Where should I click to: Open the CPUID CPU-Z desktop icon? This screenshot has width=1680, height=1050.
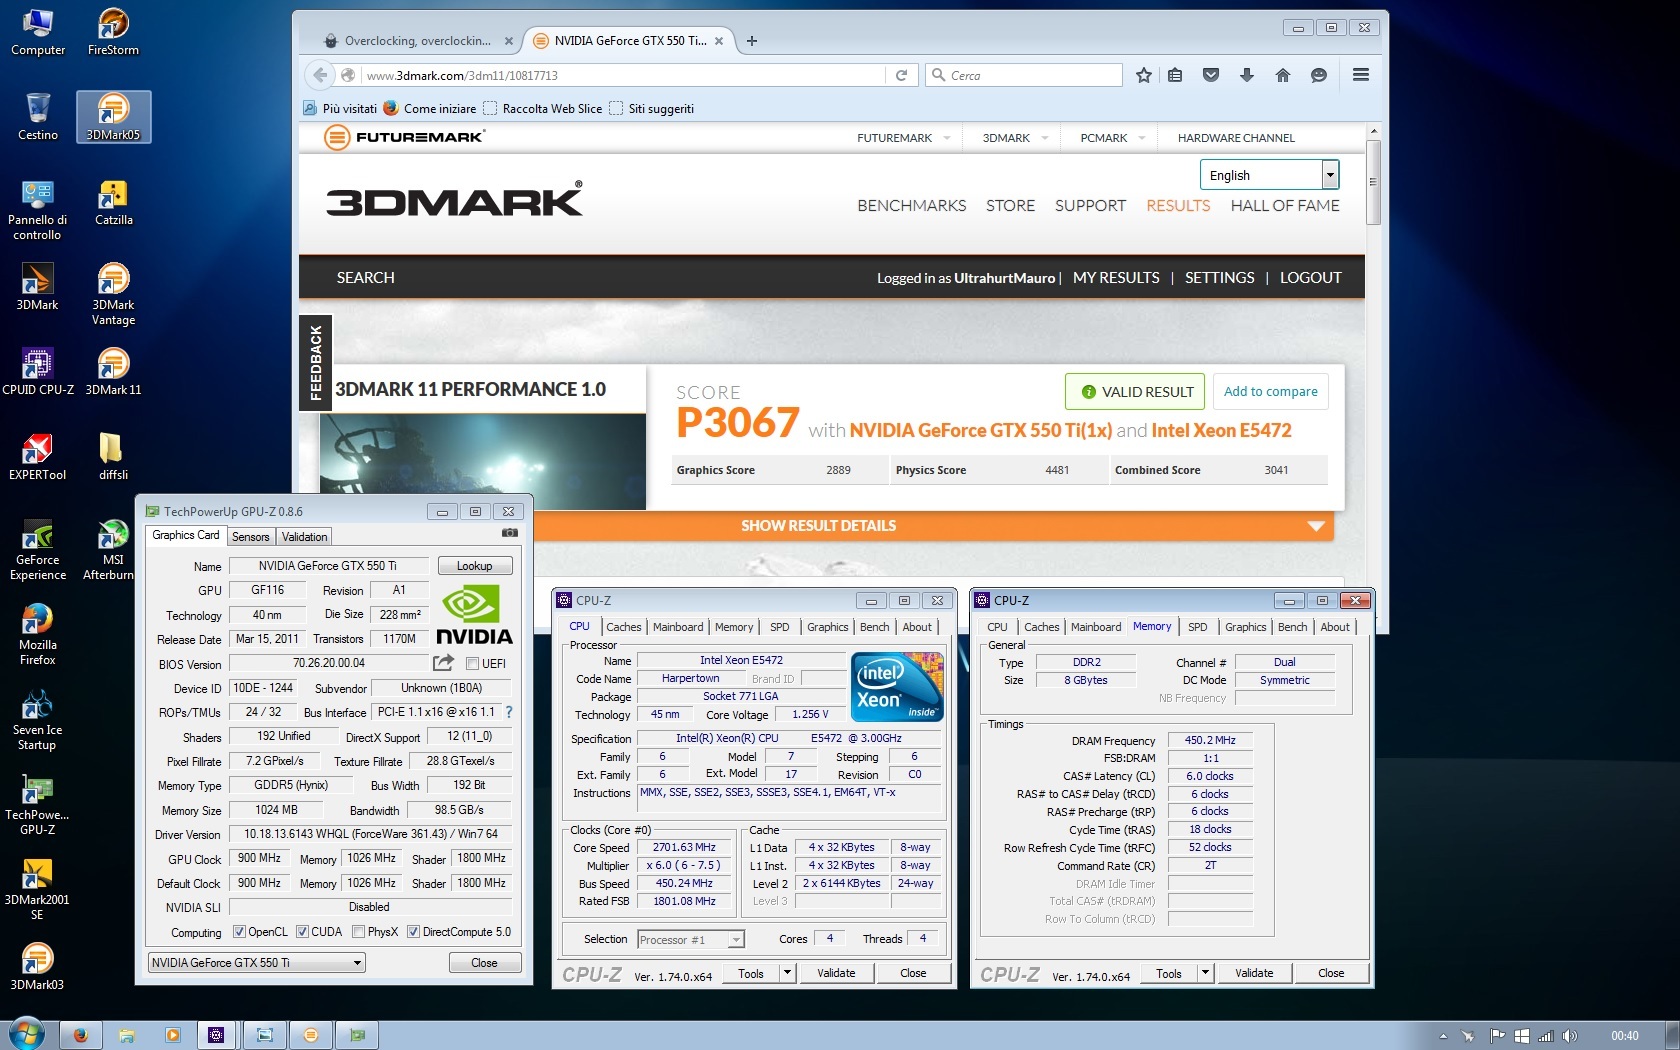pyautogui.click(x=38, y=371)
